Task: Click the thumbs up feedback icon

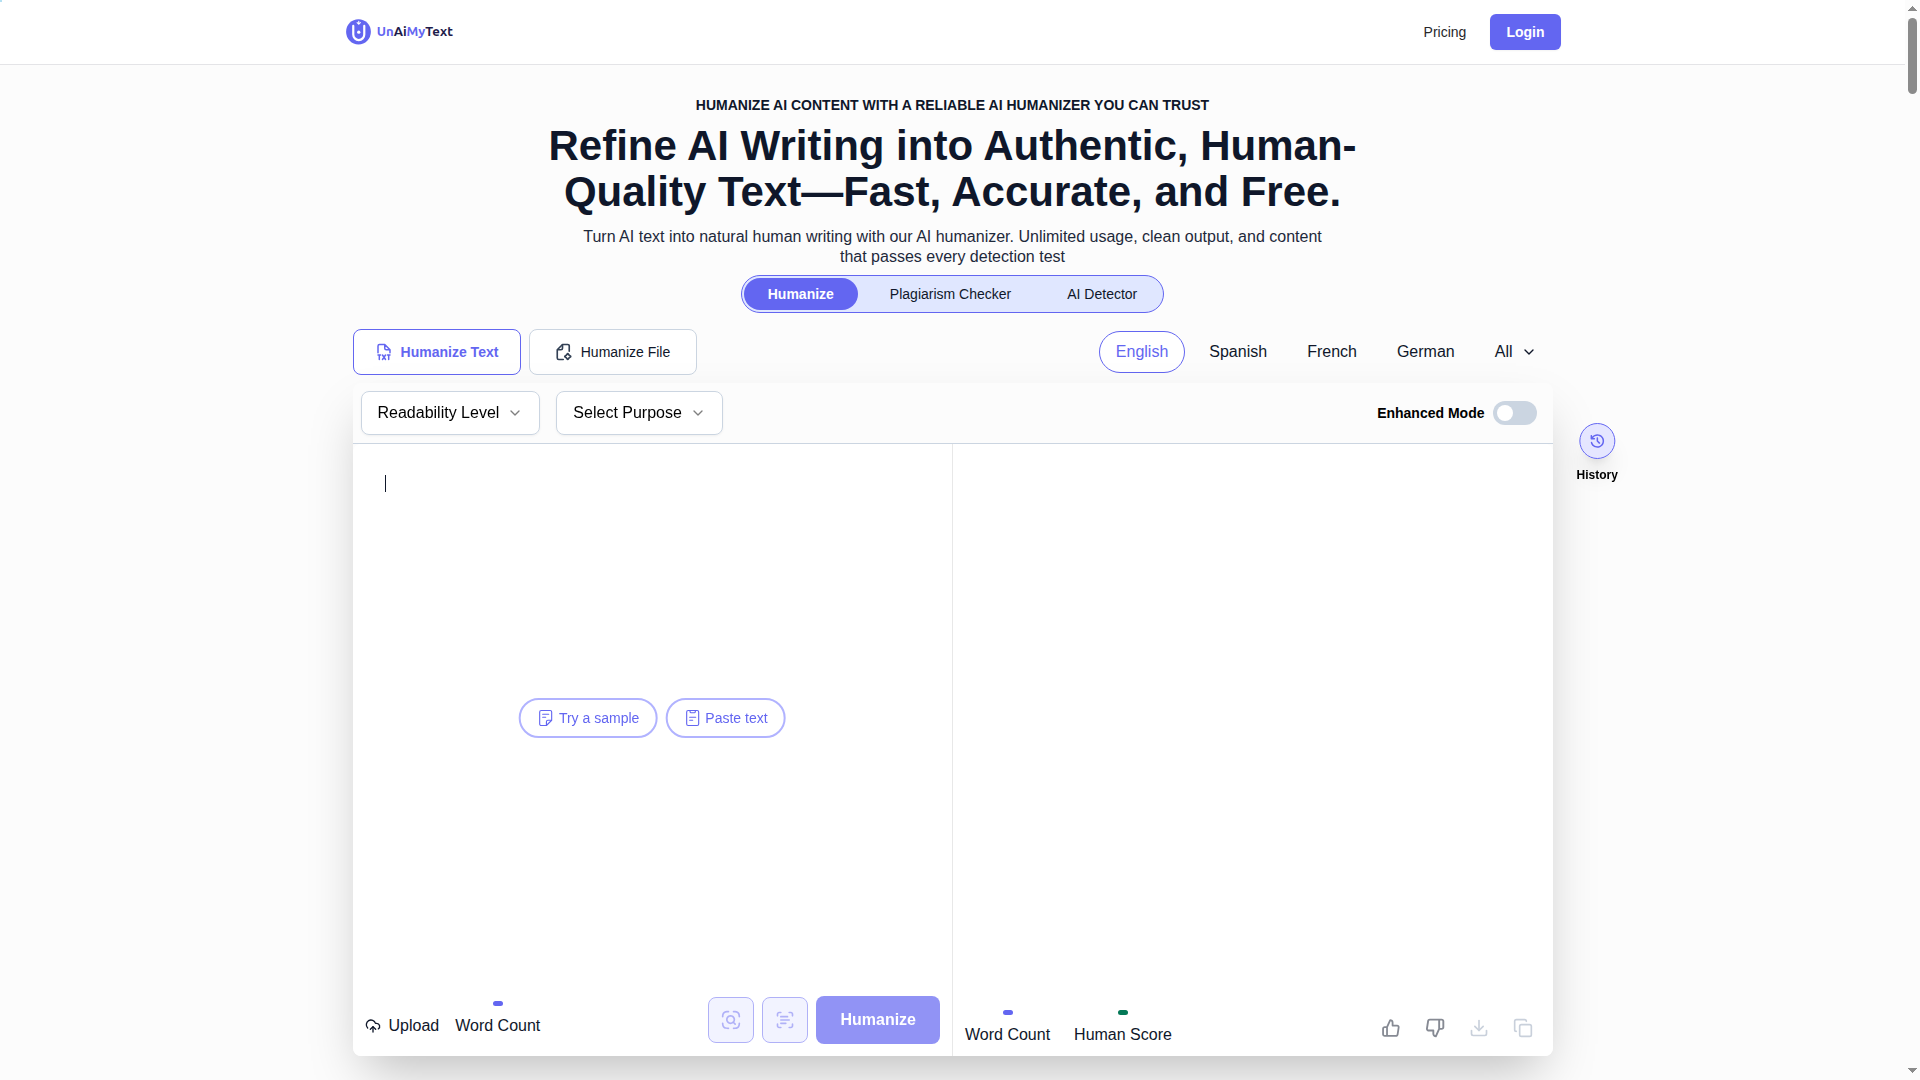Action: click(1390, 1028)
